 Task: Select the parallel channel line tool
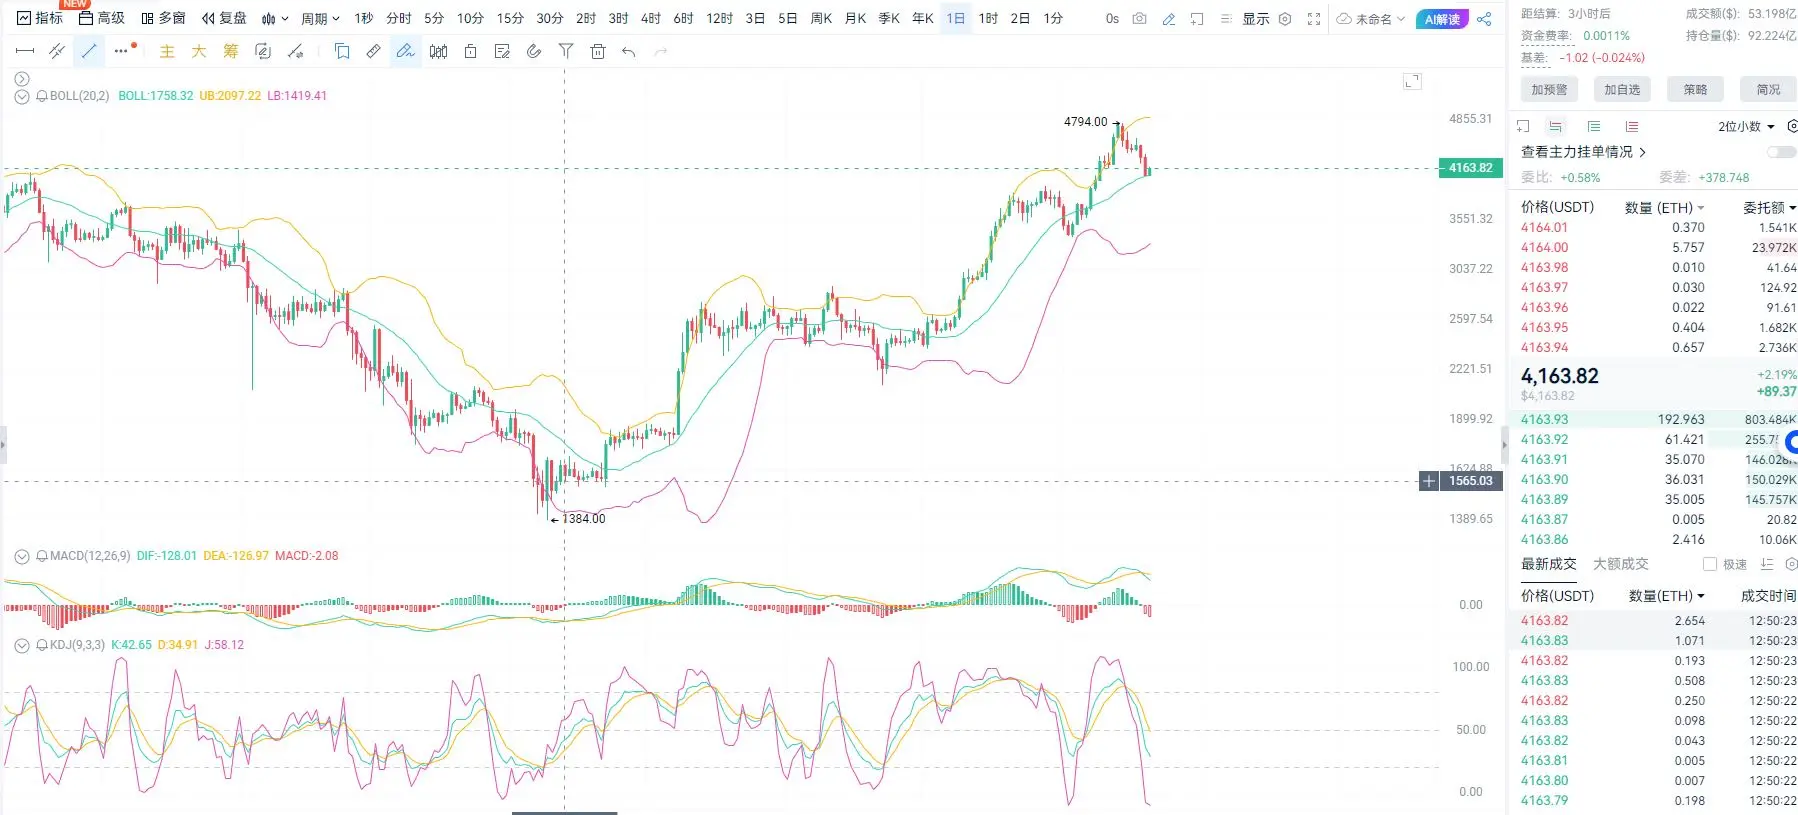click(x=57, y=51)
